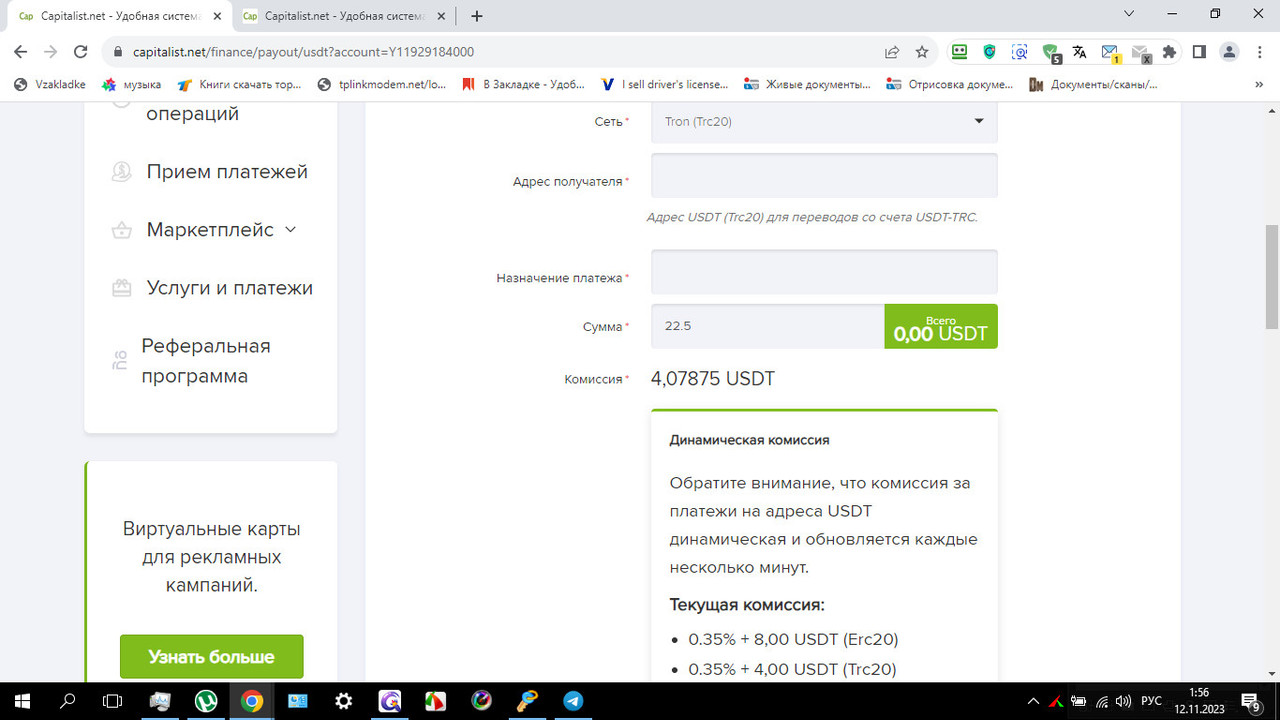This screenshot has height=720, width=1280.
Task: Open the I sell driver's license bookmark
Action: 665,85
